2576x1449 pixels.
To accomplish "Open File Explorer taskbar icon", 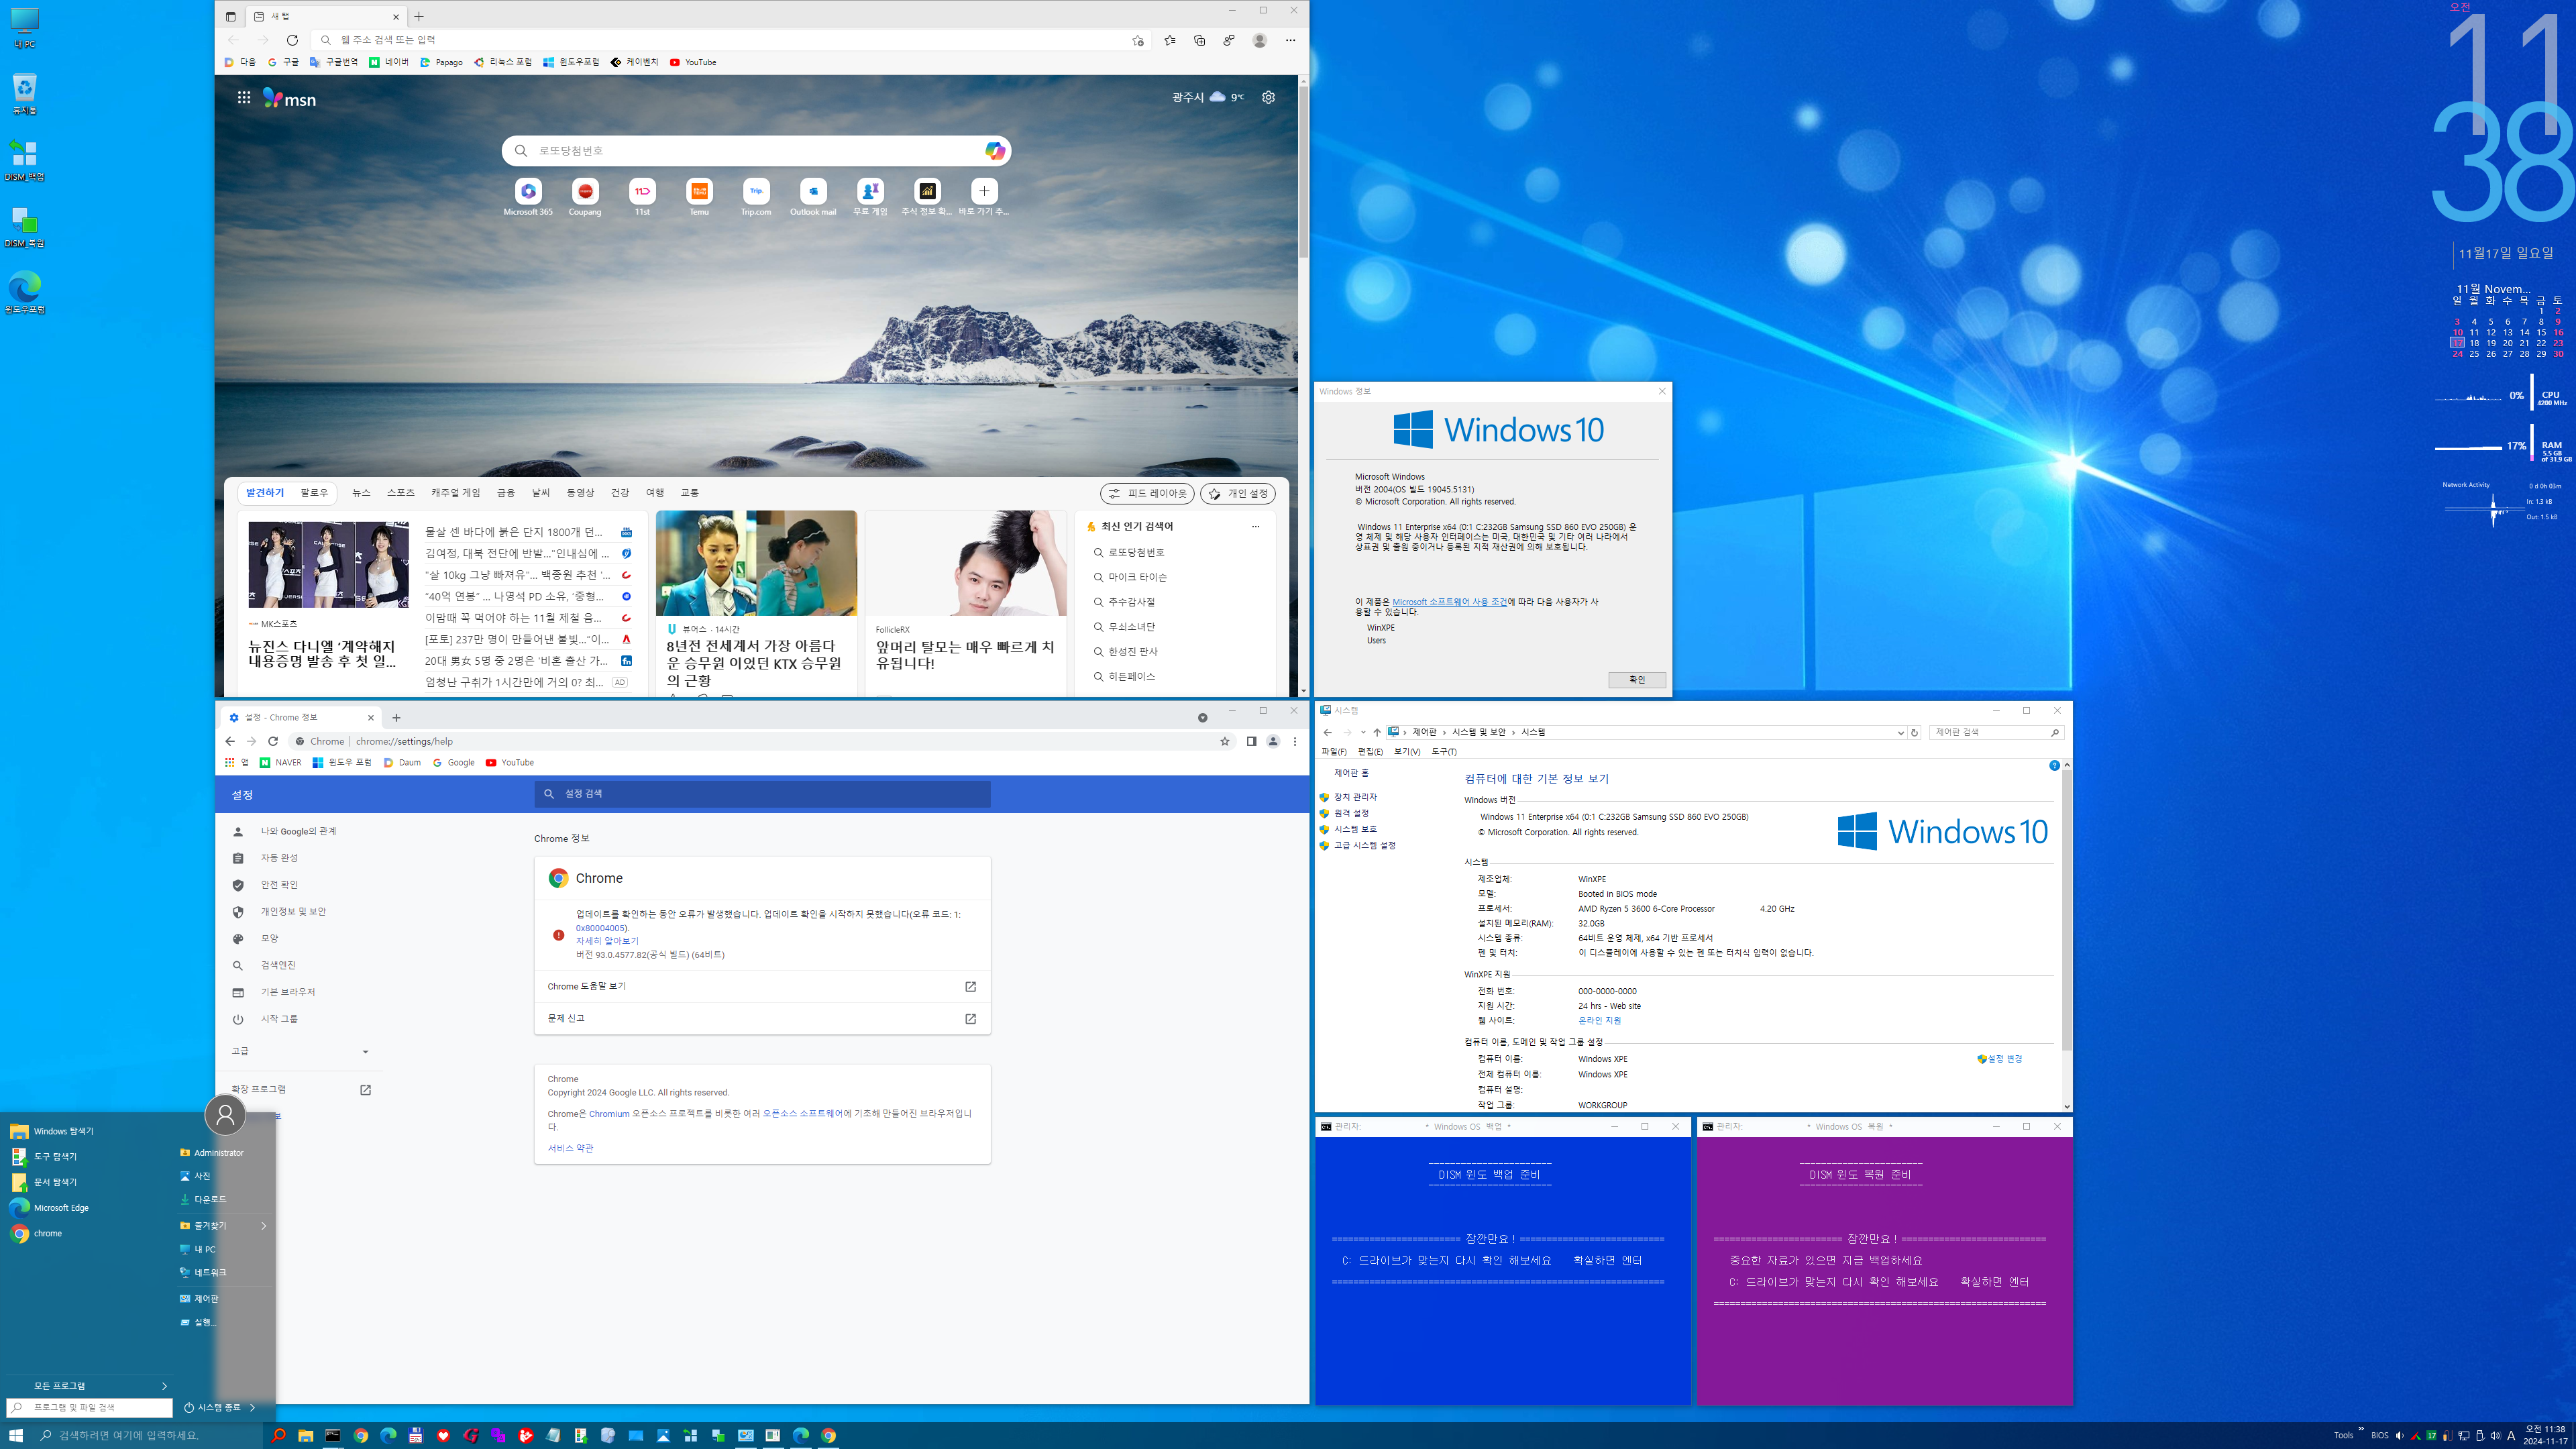I will (305, 1435).
